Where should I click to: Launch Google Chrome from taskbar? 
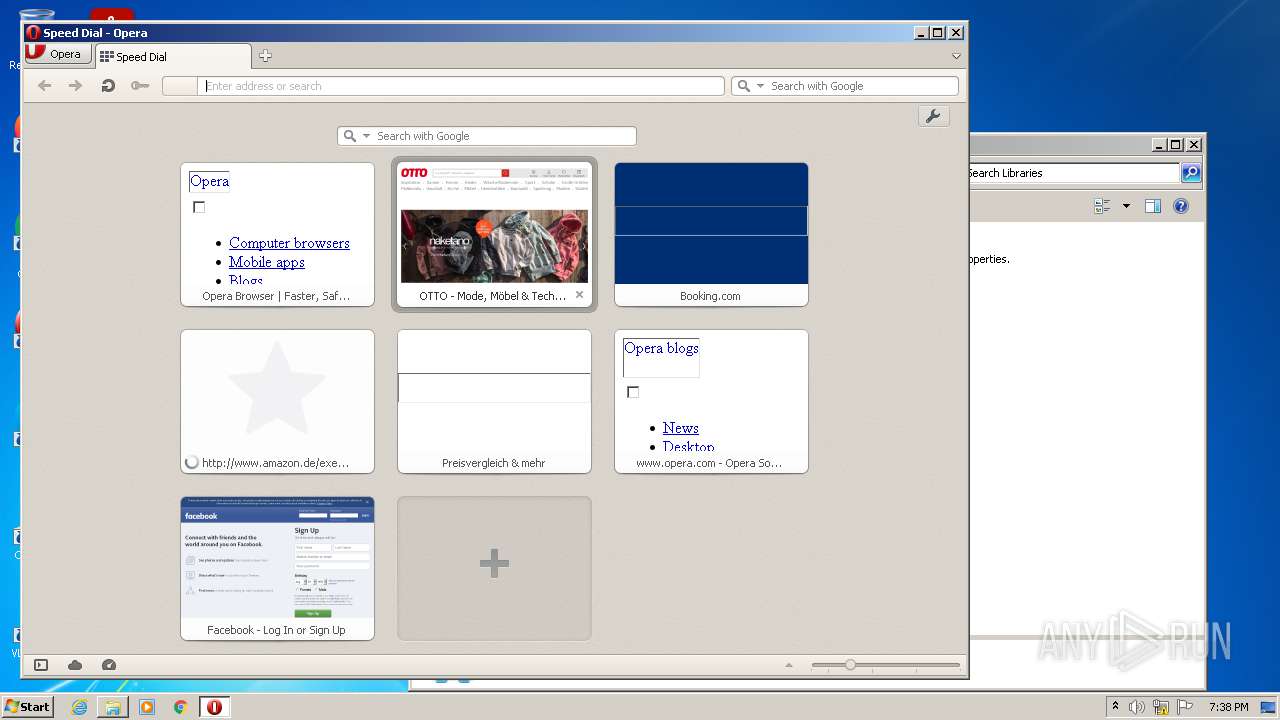[181, 707]
